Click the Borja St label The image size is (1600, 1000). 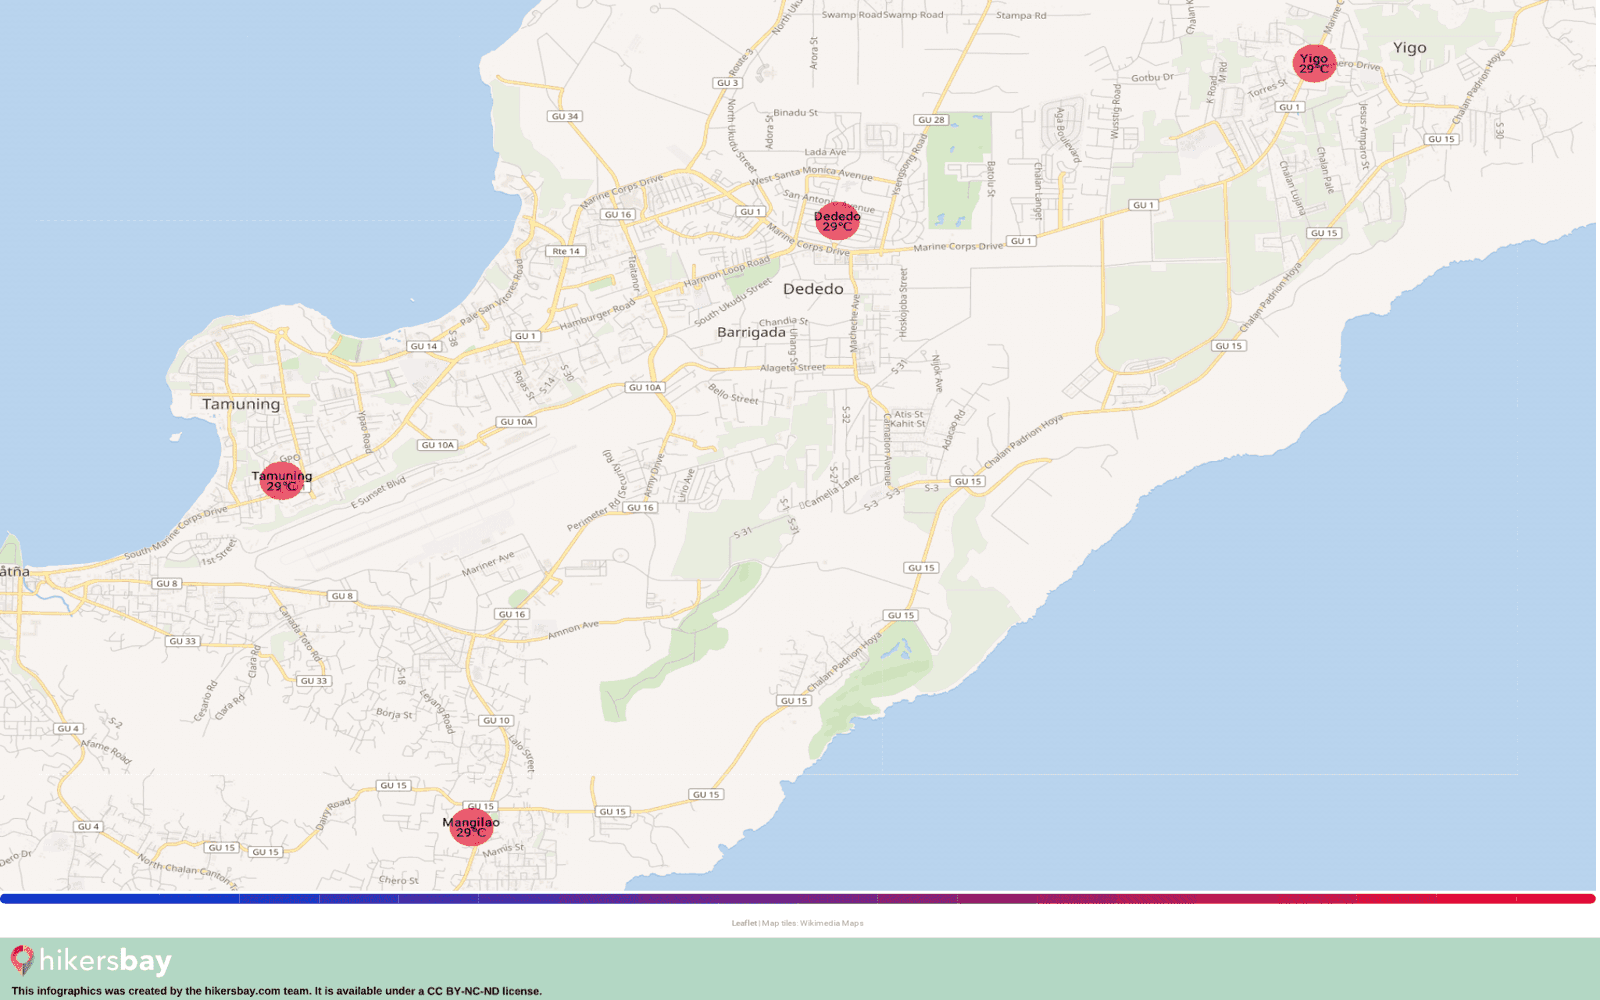coord(394,714)
